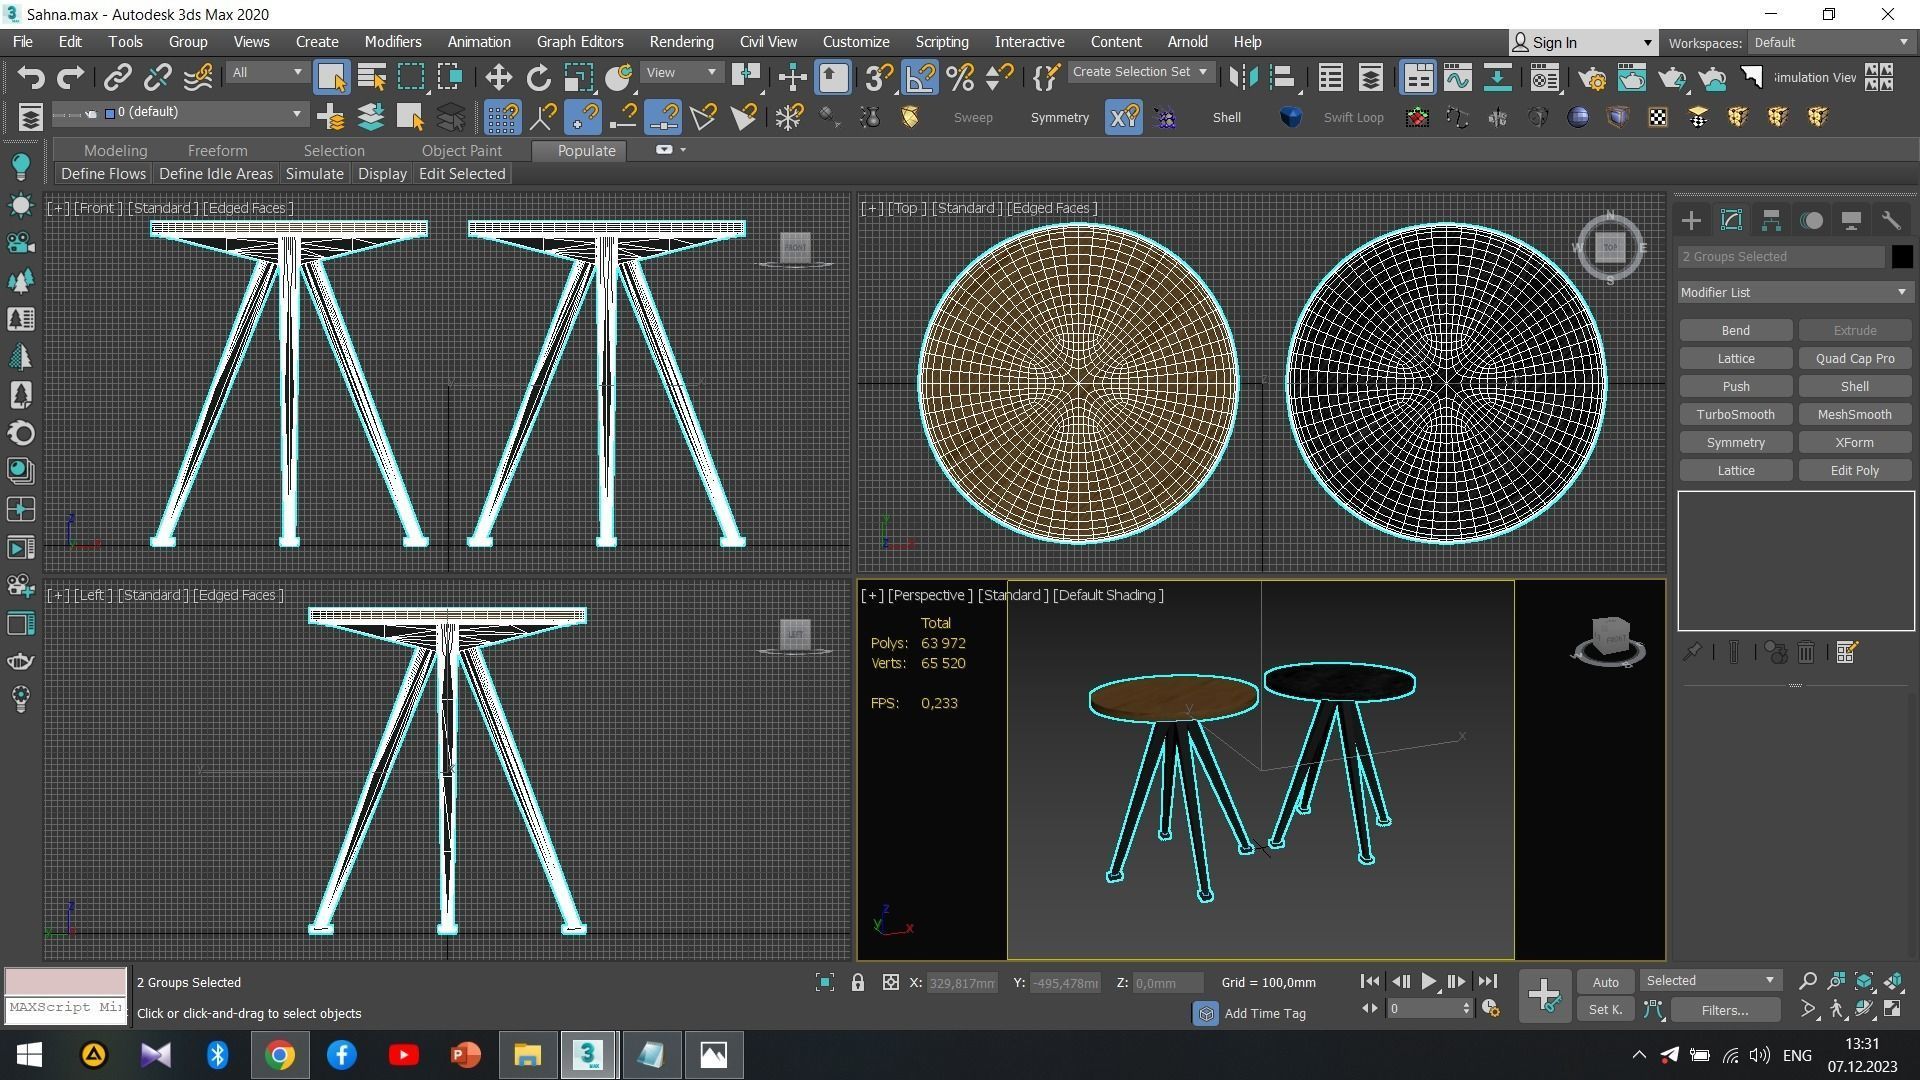Open the Material Editor icon
Screen dimensions: 1920x1080
pos(1545,77)
